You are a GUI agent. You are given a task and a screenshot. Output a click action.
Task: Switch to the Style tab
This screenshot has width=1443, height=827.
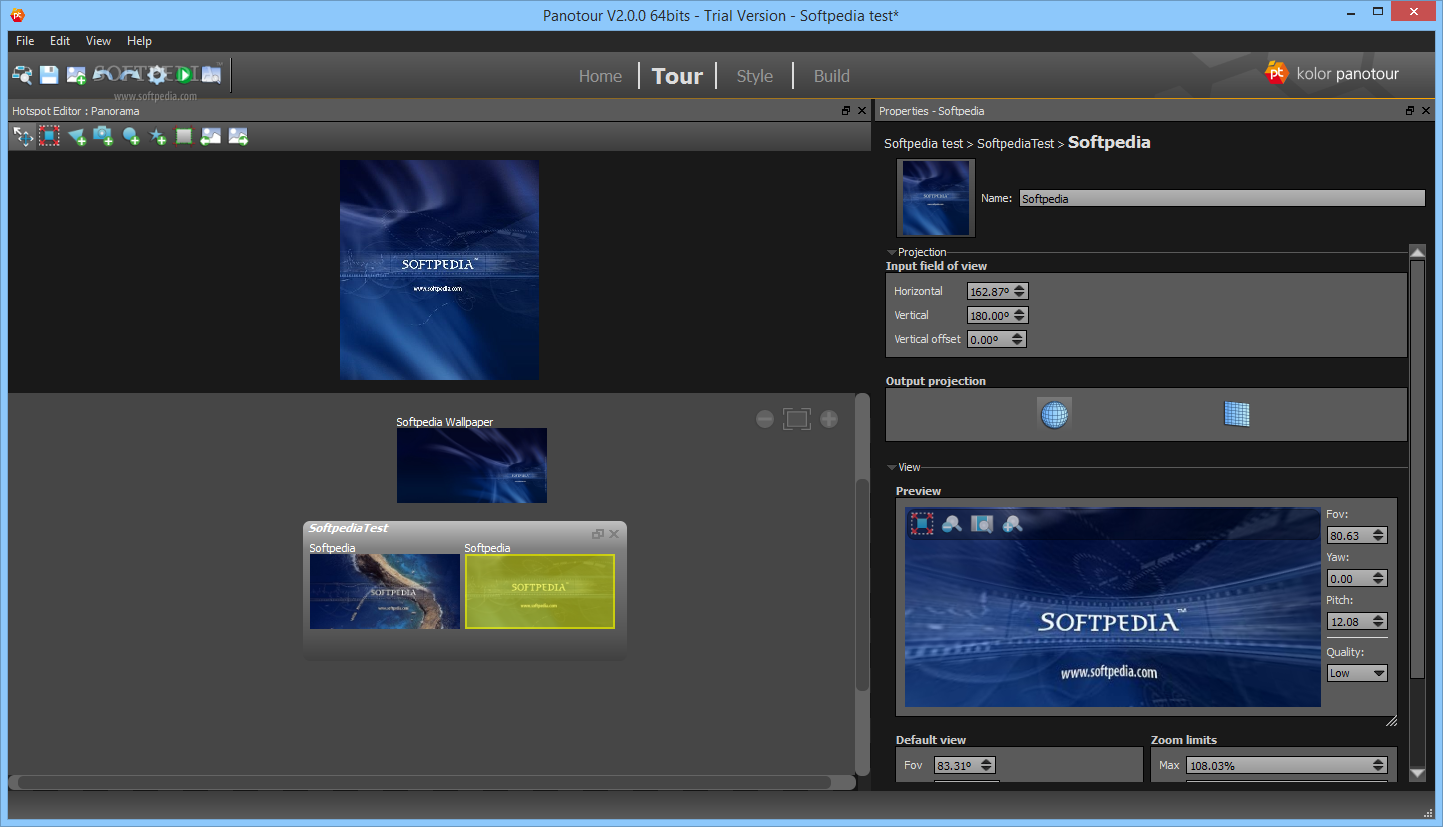755,76
